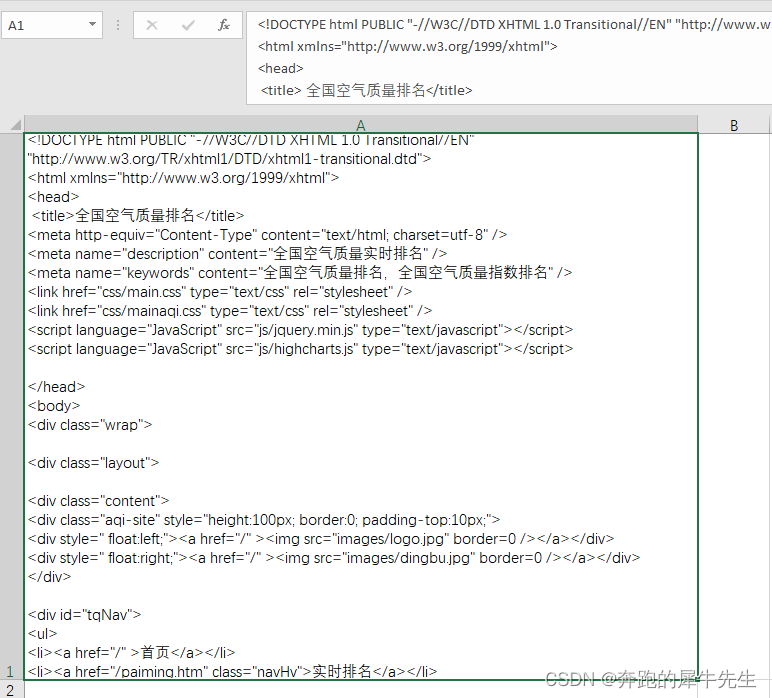Select row 1 header
This screenshot has width=772, height=698.
coord(11,407)
